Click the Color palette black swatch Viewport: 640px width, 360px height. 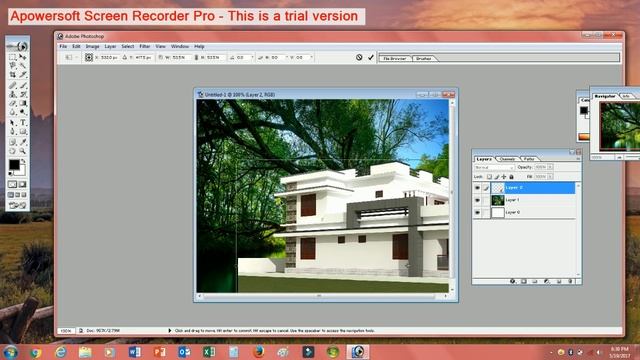pyautogui.click(x=584, y=110)
